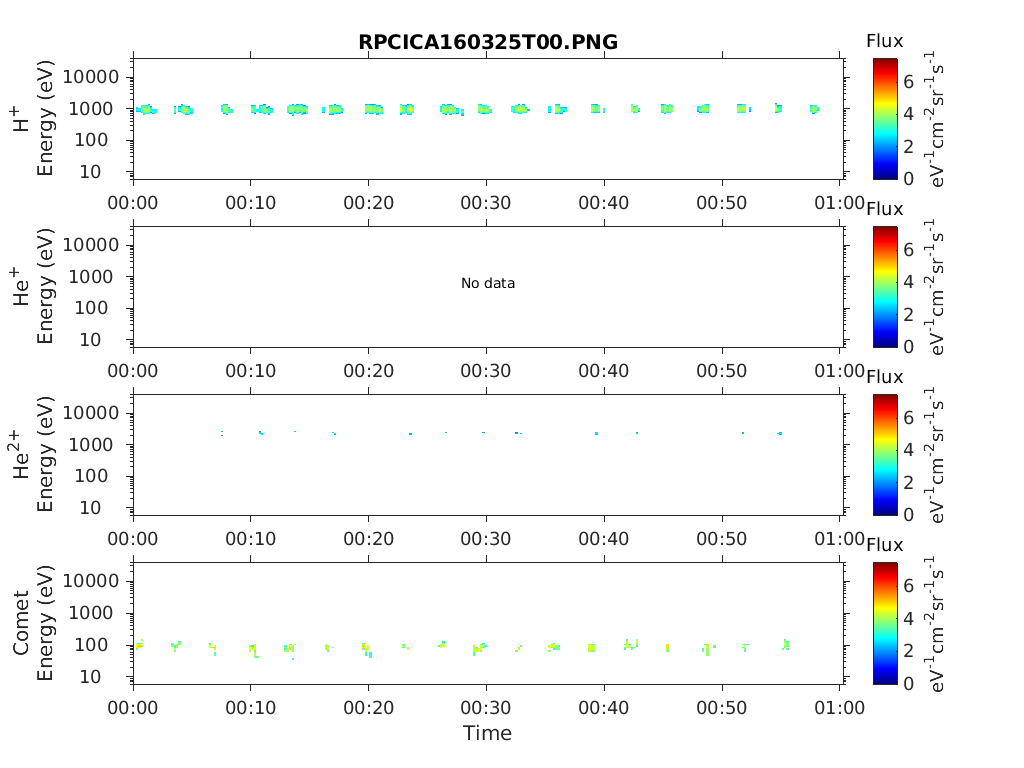Screen dimensions: 1024x768
Task: Click the Flux label above the H+ colorbar
Action: point(885,41)
